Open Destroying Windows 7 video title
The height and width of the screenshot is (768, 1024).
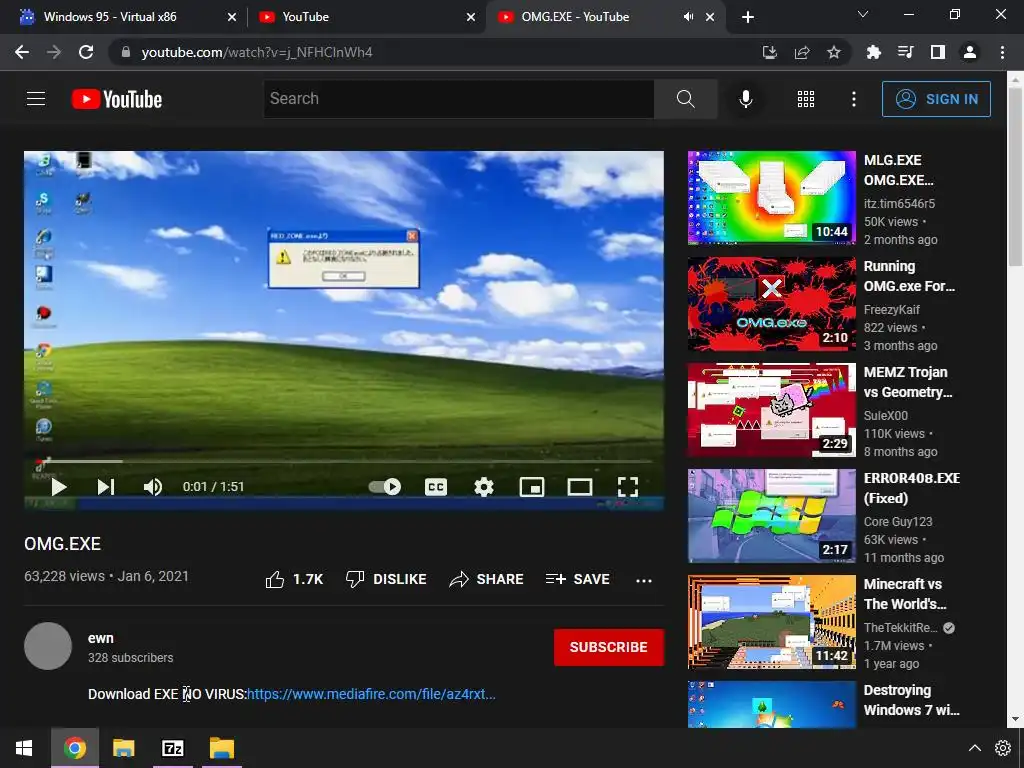[x=911, y=700]
